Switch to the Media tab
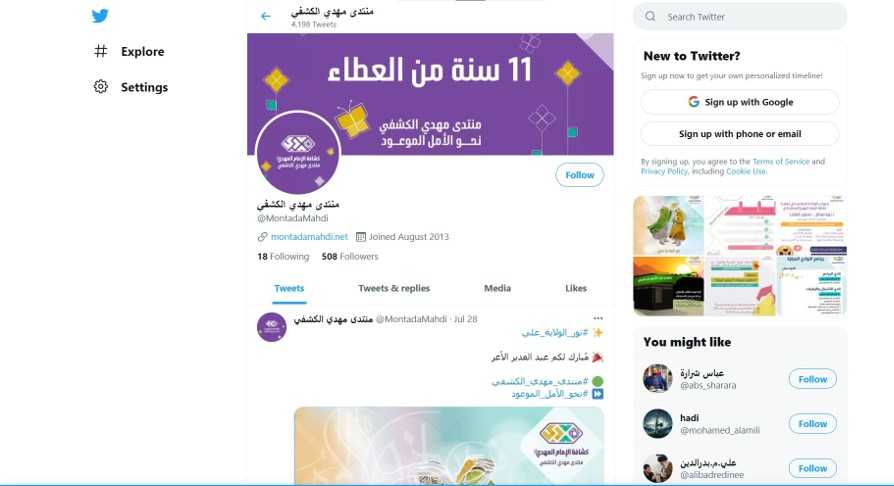The image size is (894, 486). coord(497,289)
